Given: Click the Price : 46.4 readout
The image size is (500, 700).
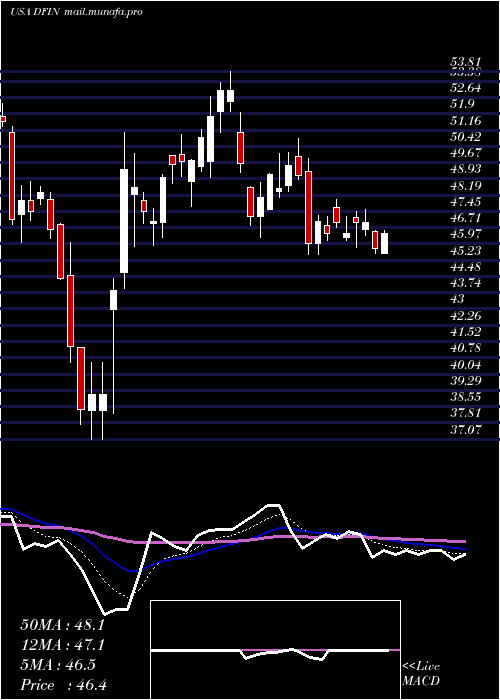Looking at the screenshot, I should 62,685.
